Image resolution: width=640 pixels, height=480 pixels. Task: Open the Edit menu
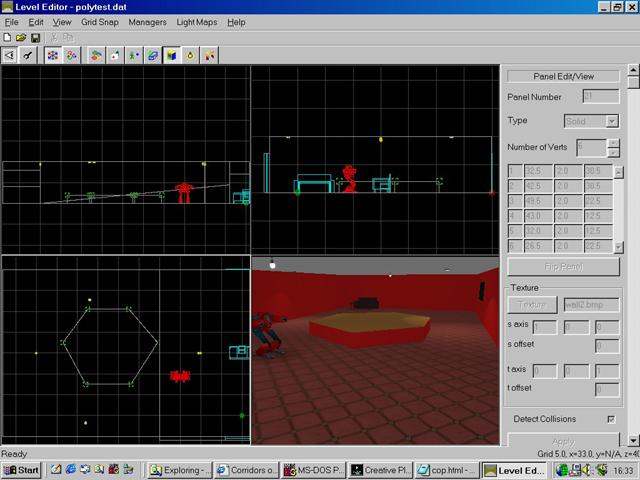(36, 22)
